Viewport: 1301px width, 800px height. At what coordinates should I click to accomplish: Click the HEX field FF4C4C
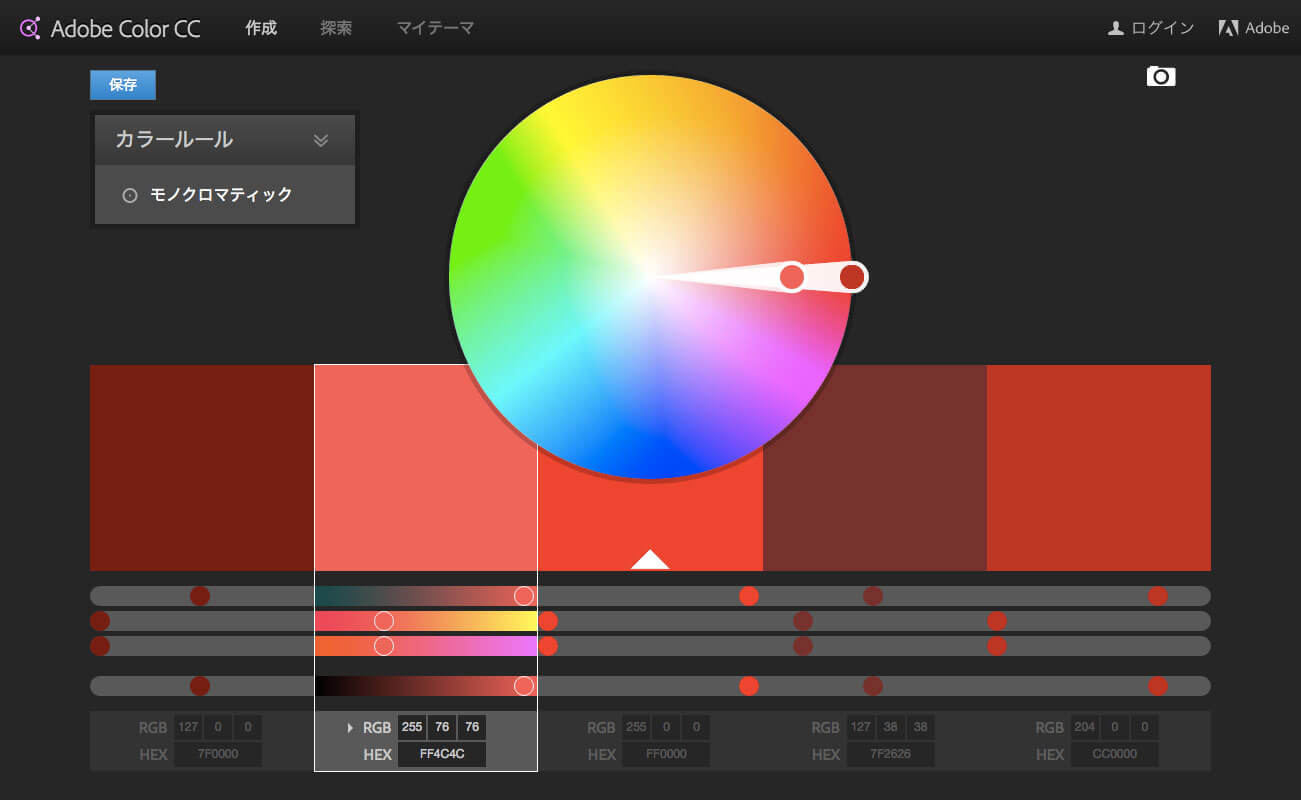pyautogui.click(x=442, y=755)
